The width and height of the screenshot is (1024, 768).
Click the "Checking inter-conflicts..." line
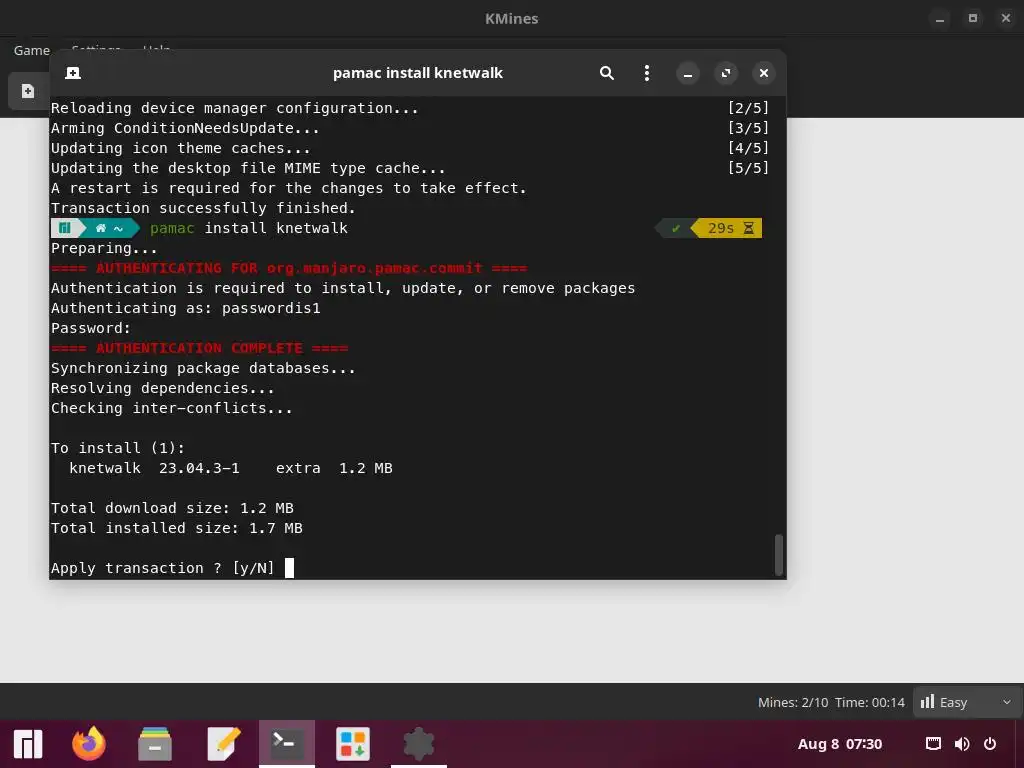pyautogui.click(x=171, y=408)
